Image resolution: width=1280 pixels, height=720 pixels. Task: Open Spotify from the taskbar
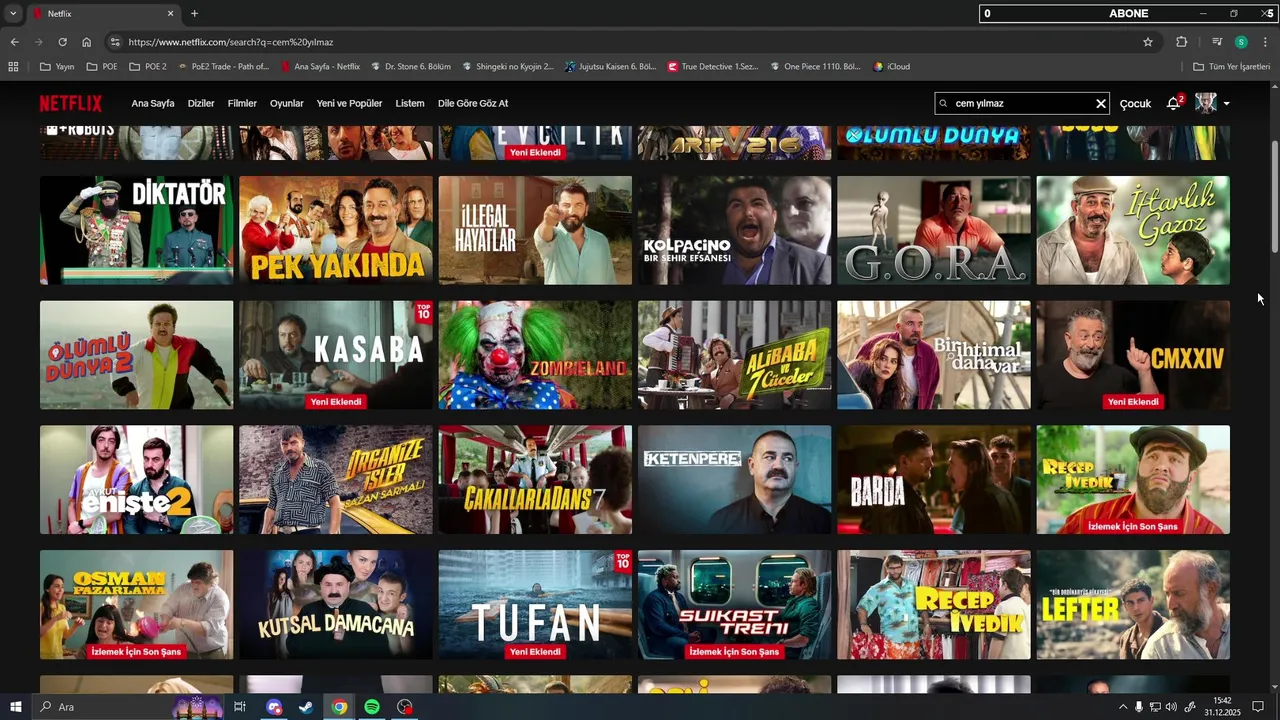click(372, 707)
